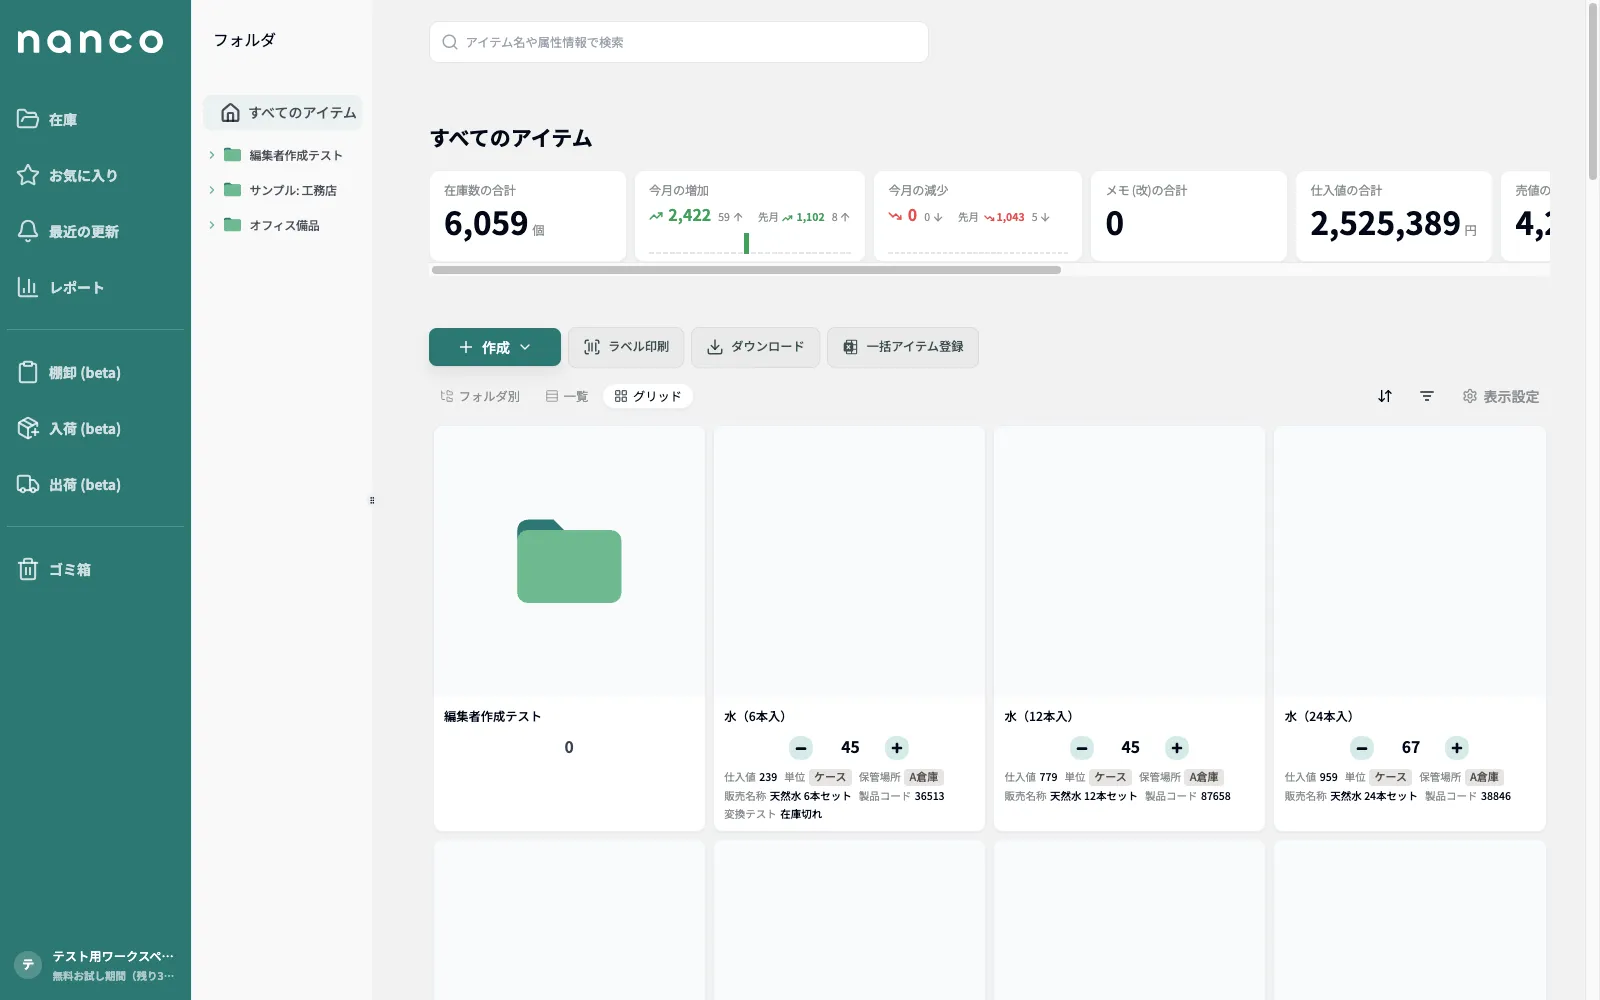
Task: Click the 在庫切れ tag on 水（6本入）
Action: (801, 814)
